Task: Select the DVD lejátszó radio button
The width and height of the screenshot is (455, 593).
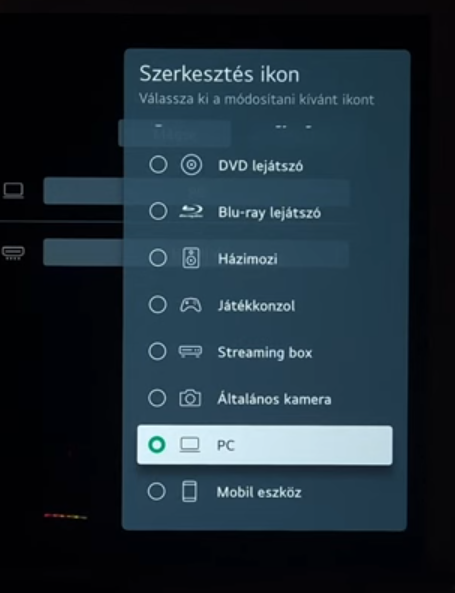Action: tap(158, 165)
